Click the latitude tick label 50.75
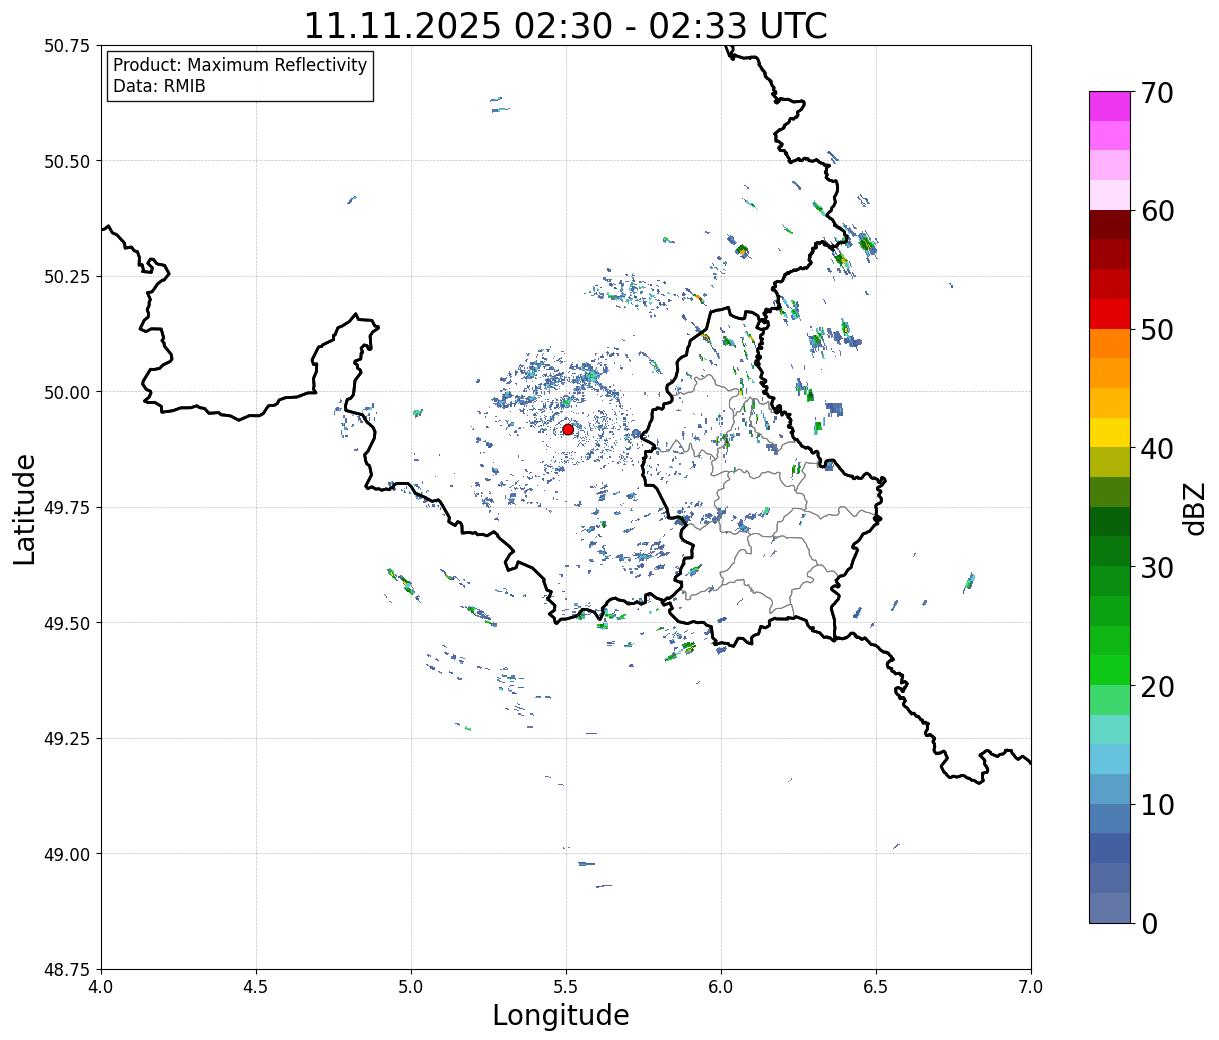 point(67,46)
